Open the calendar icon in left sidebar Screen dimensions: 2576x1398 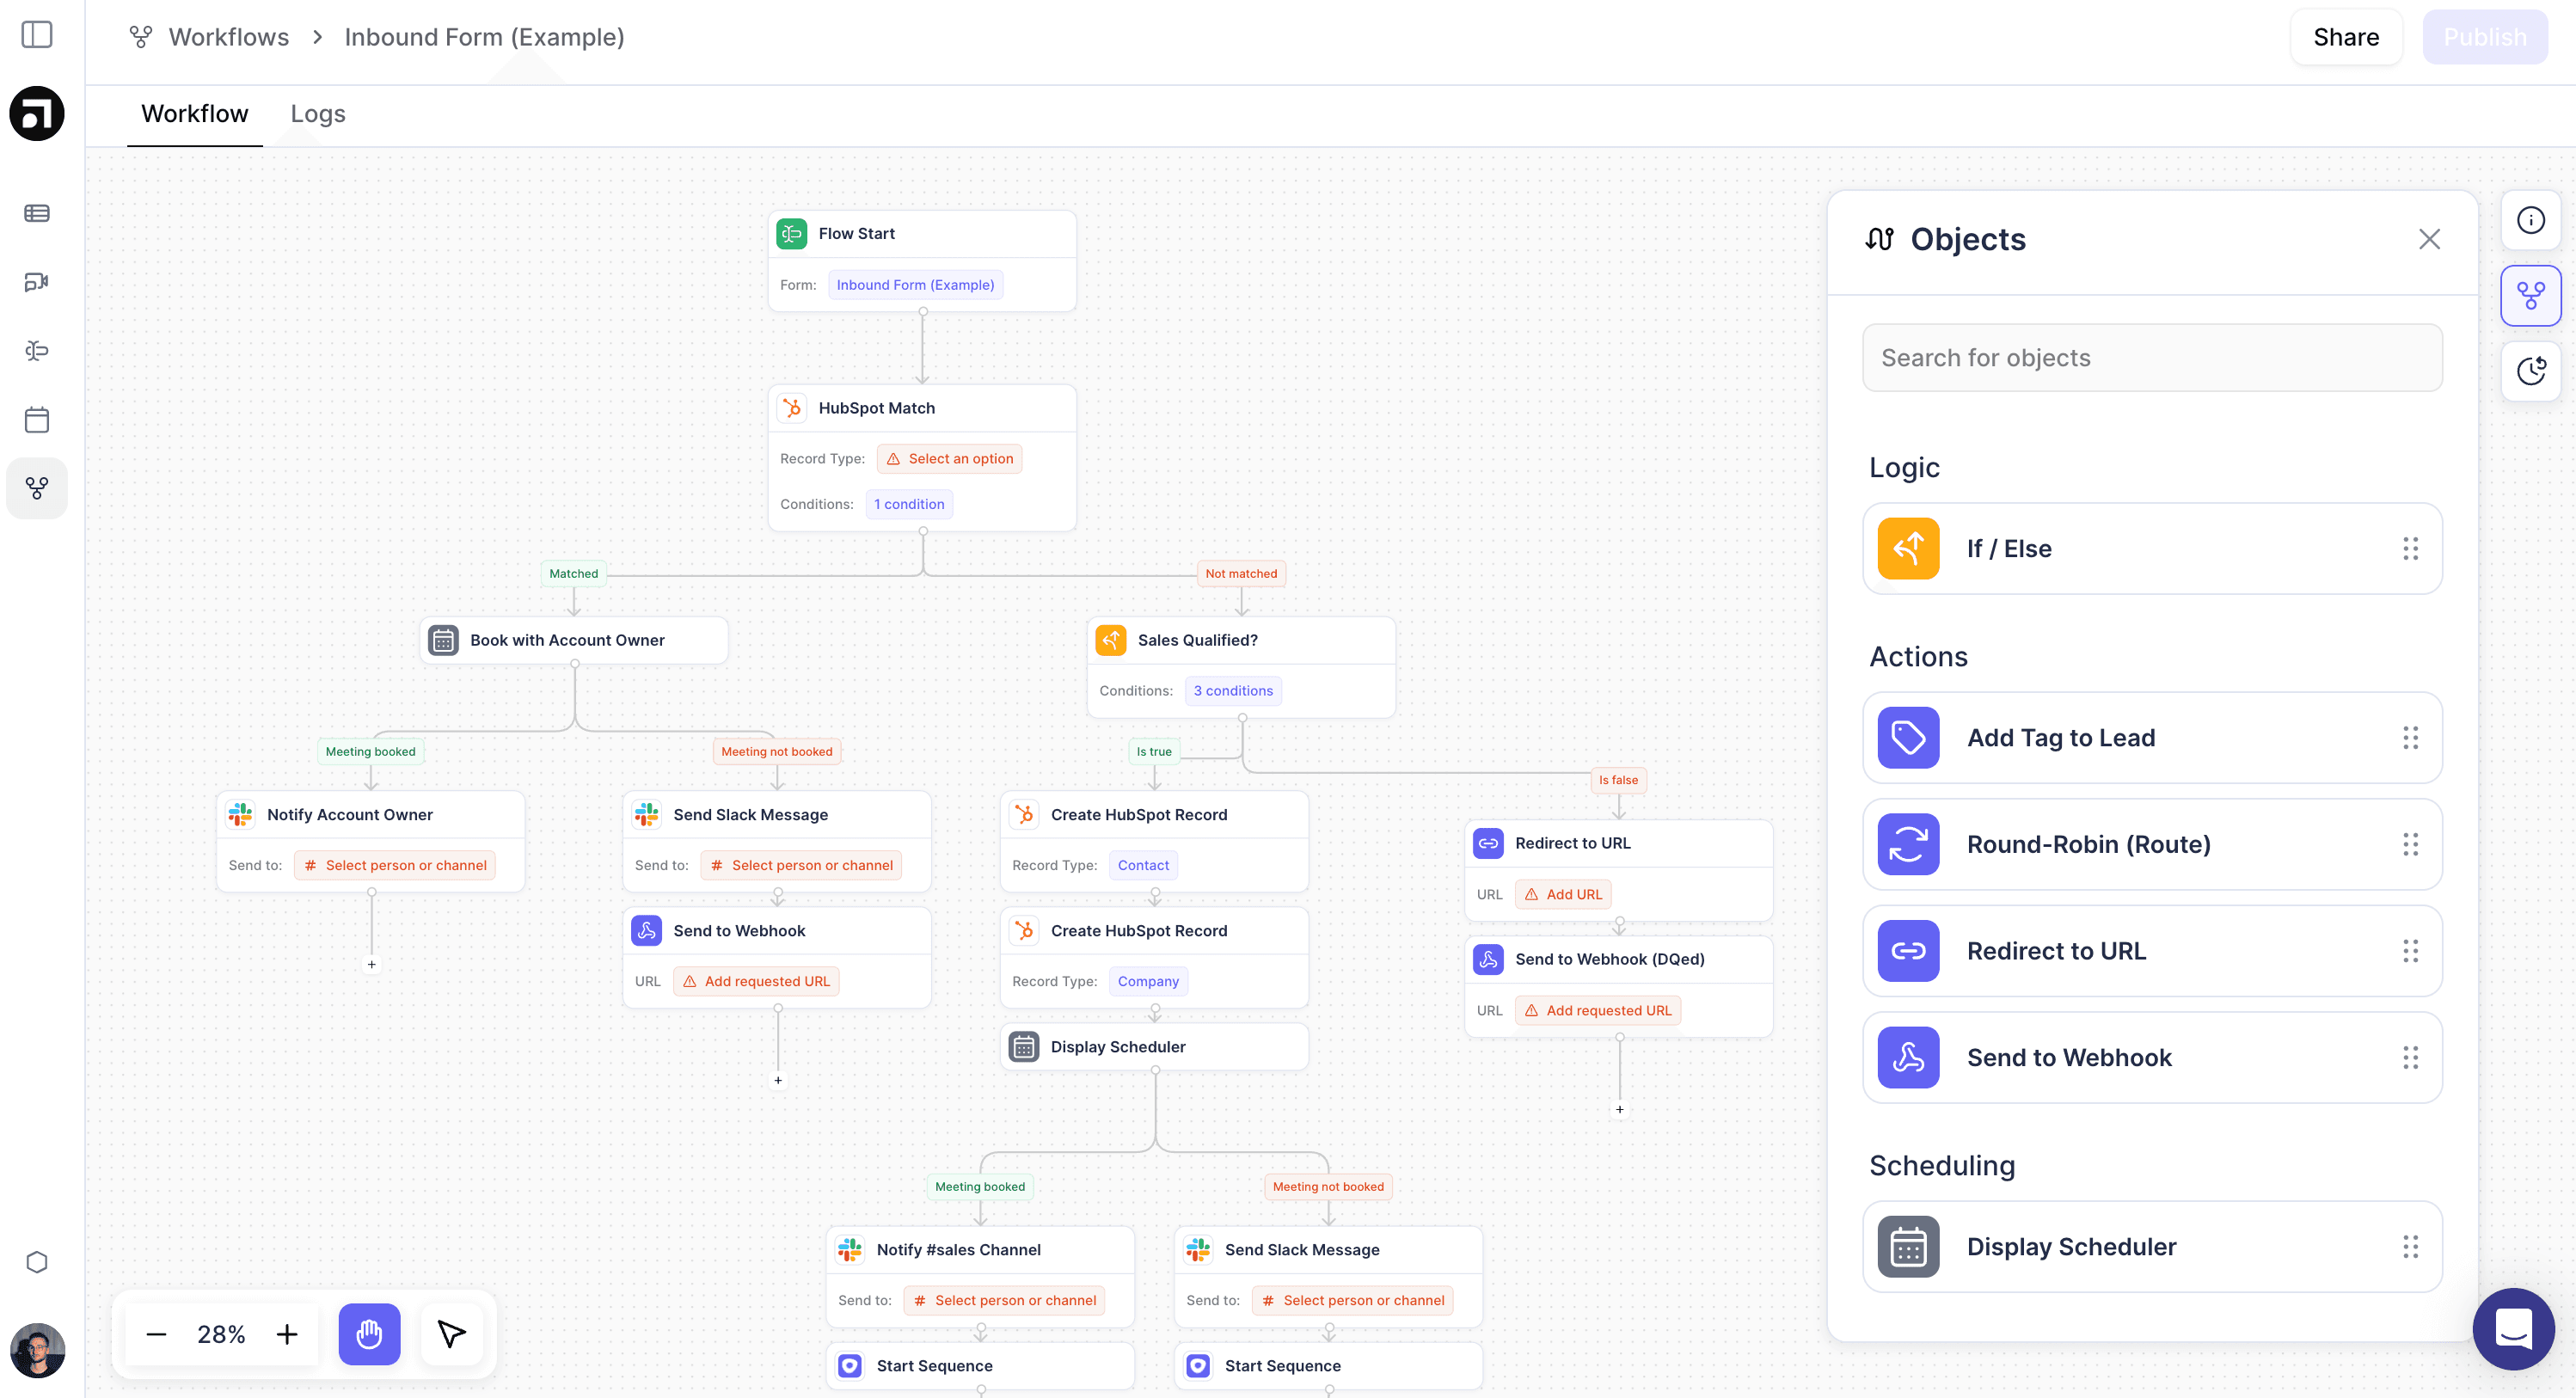(37, 419)
